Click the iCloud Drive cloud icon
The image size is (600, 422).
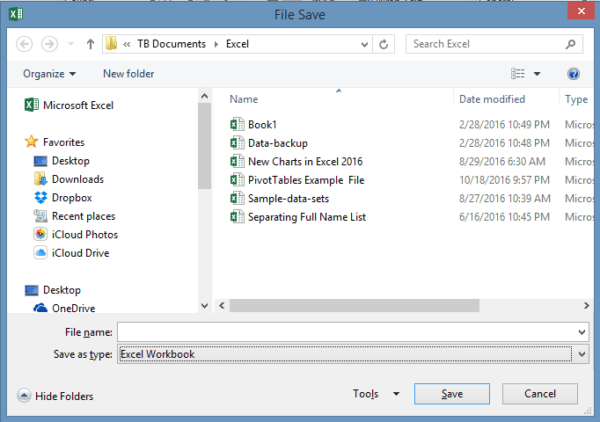click(41, 253)
